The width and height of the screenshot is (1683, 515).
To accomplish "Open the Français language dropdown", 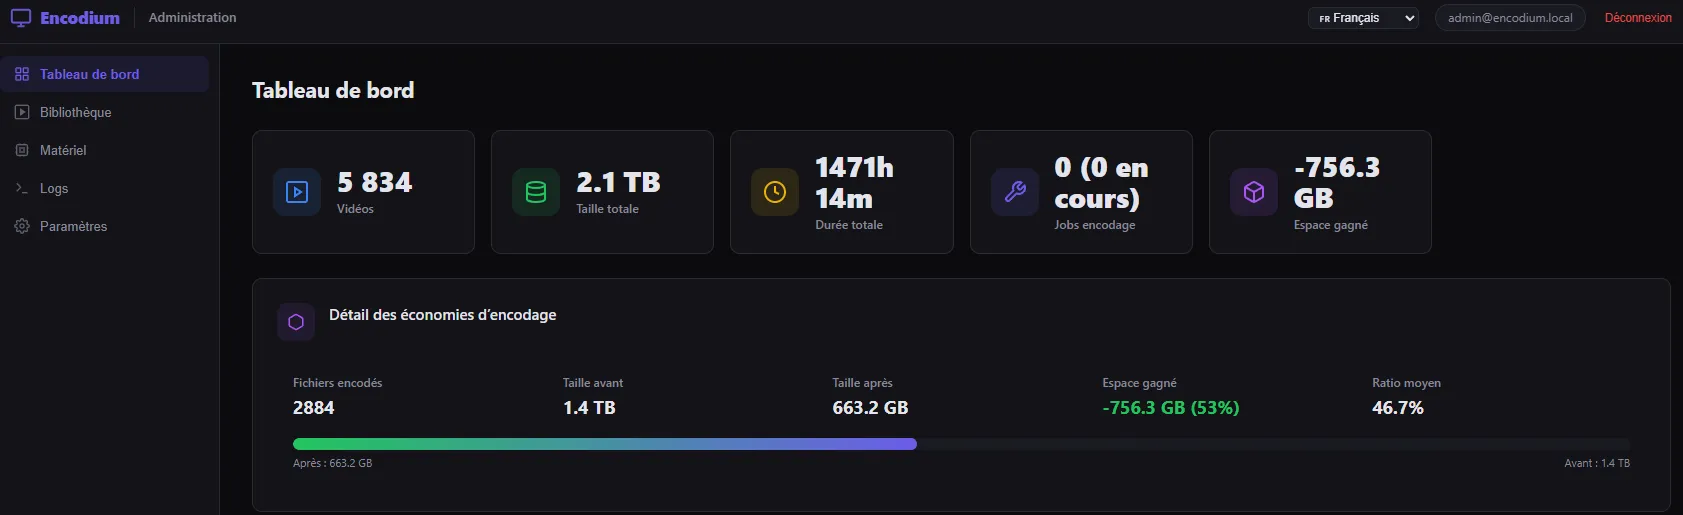I will pos(1363,18).
